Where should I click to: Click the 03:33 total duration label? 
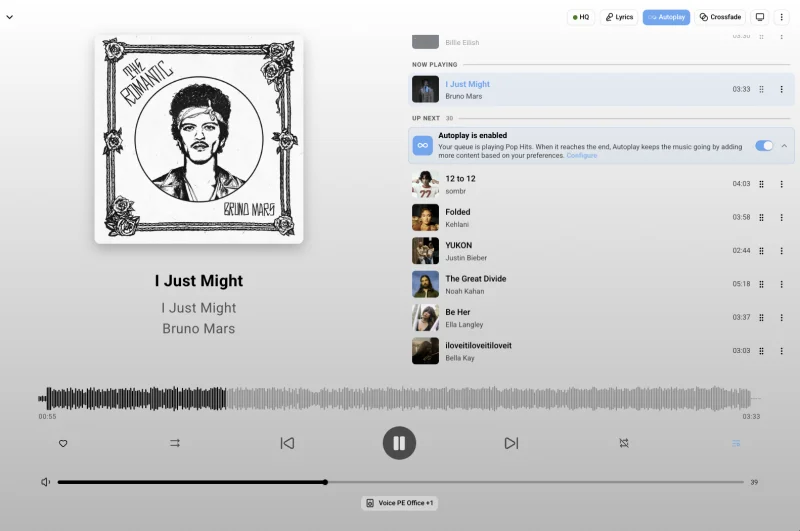pyautogui.click(x=751, y=417)
